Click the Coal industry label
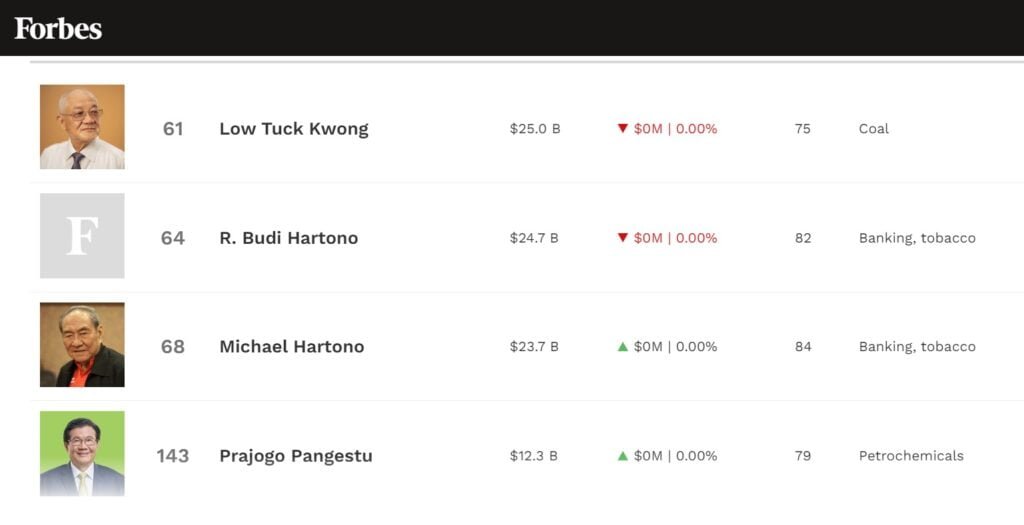 pos(873,129)
